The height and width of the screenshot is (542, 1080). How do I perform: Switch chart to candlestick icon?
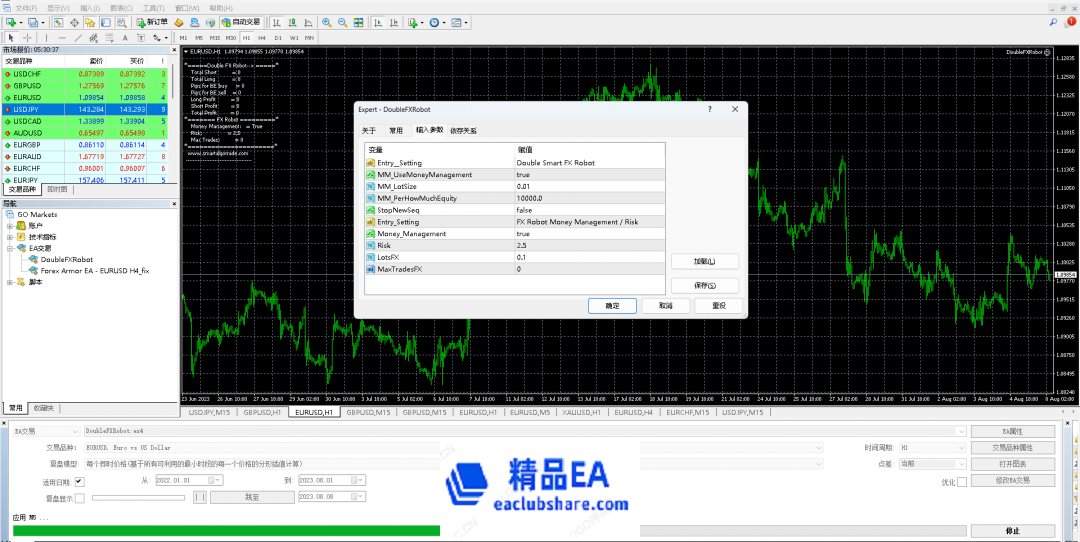pos(292,23)
